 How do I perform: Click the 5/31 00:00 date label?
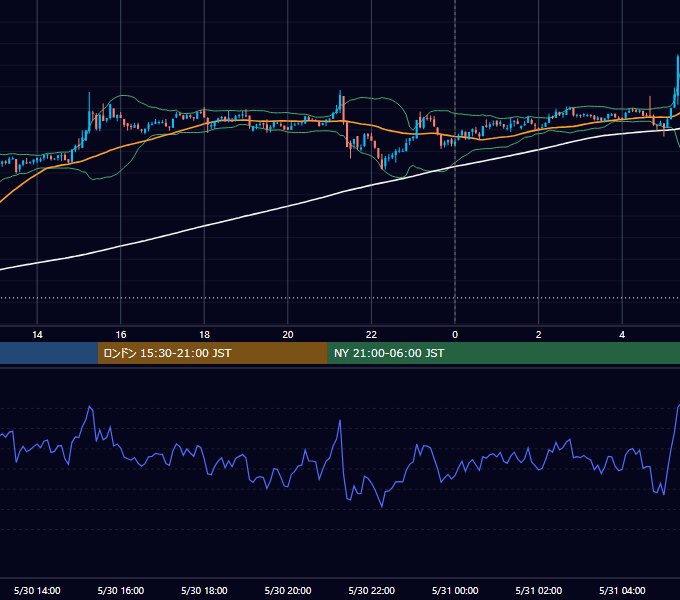[455, 590]
